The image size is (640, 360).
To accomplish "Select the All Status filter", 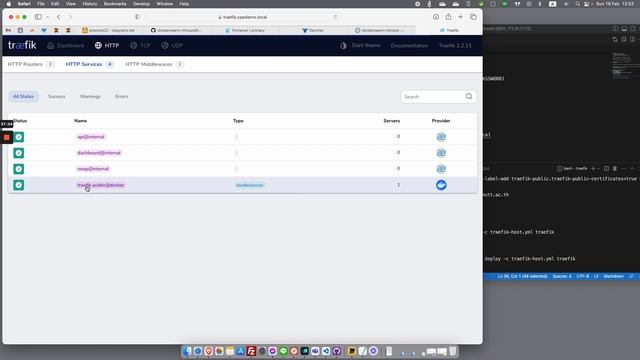I will [23, 96].
